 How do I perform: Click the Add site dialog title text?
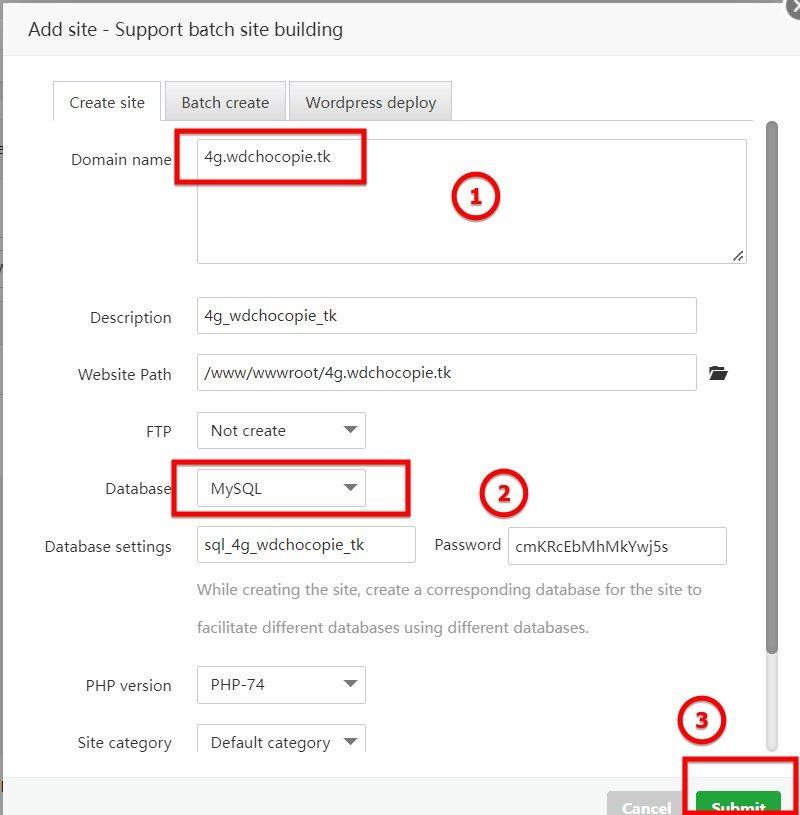coord(185,29)
